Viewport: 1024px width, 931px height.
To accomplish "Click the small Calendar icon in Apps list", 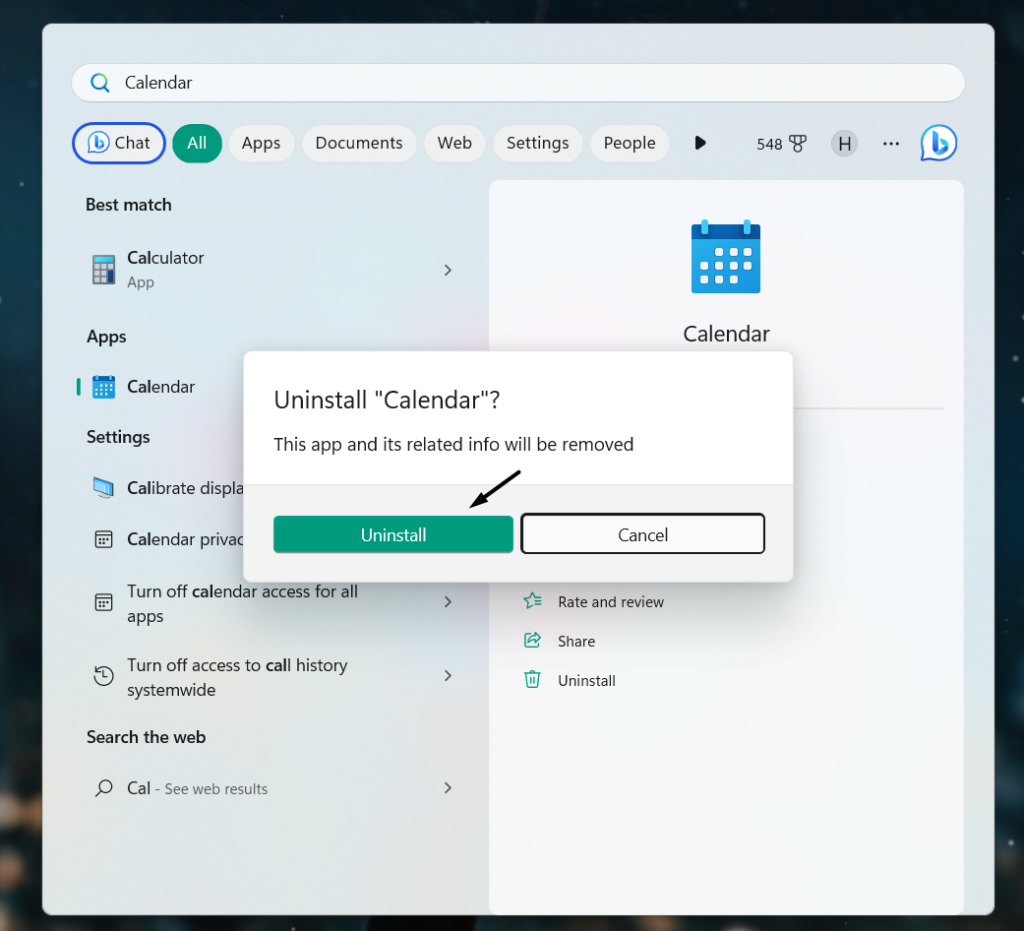I will pos(103,387).
